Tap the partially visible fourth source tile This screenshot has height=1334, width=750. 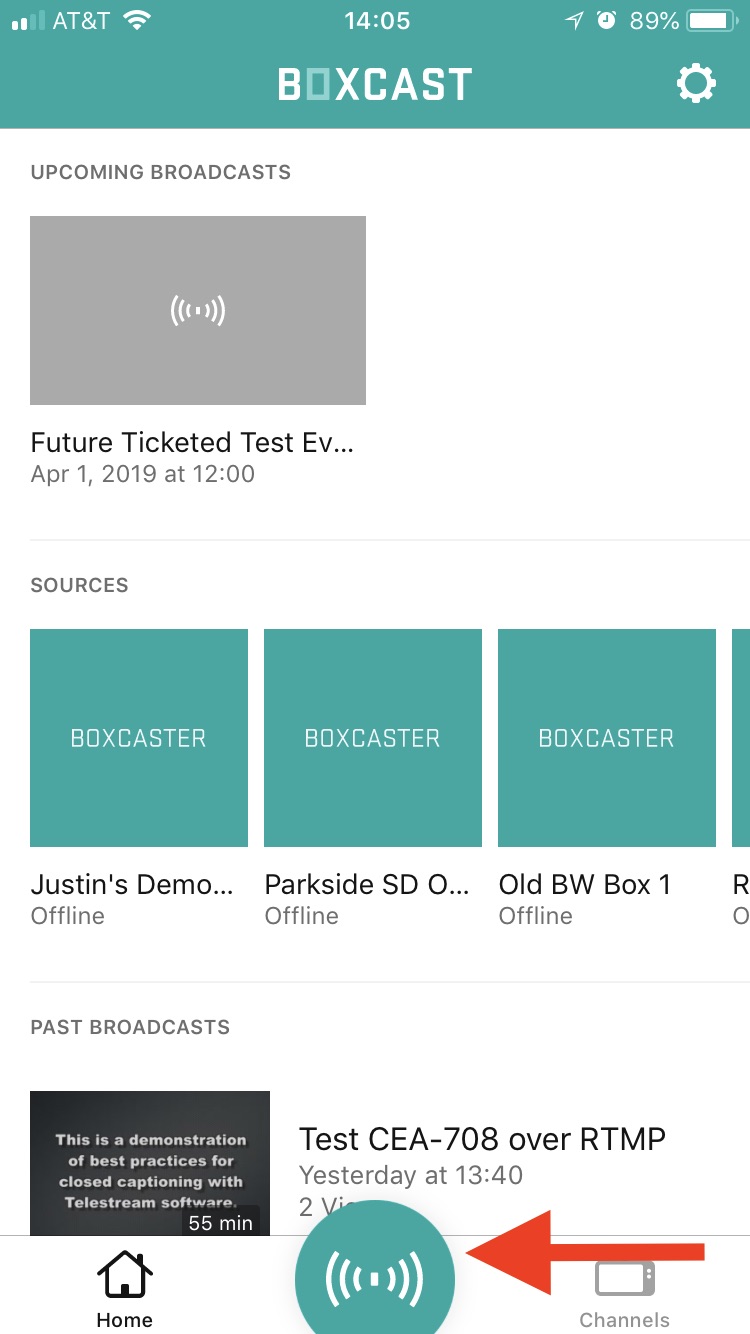[740, 738]
